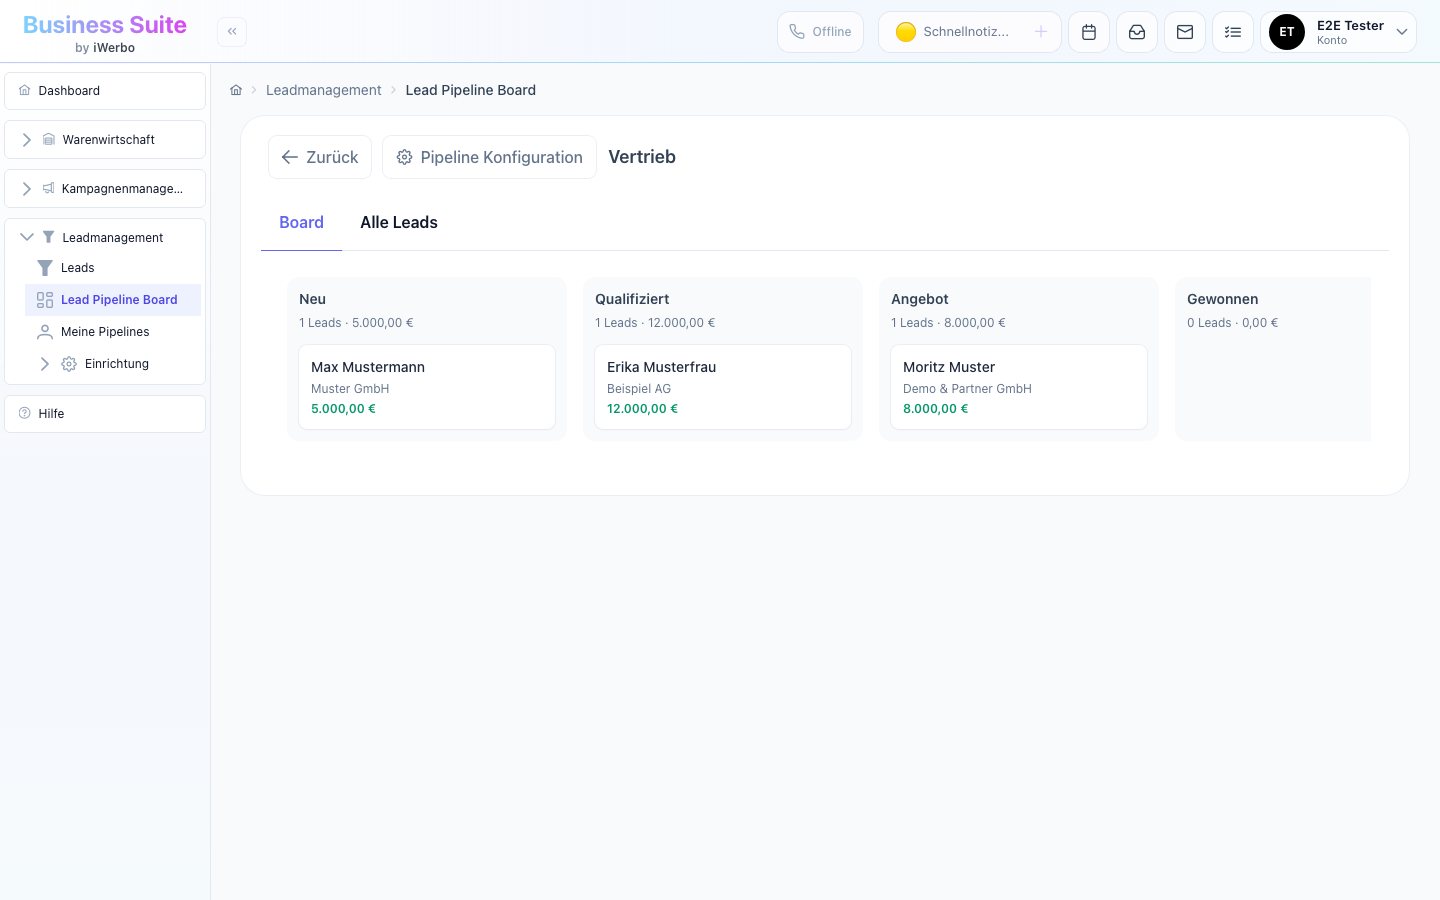Click the 12.000,00 € amount on Erika's card
The height and width of the screenshot is (900, 1440).
(642, 409)
